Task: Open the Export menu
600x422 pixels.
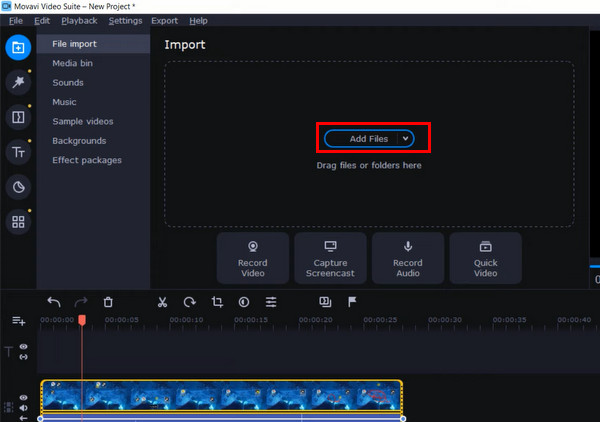Action: (165, 21)
